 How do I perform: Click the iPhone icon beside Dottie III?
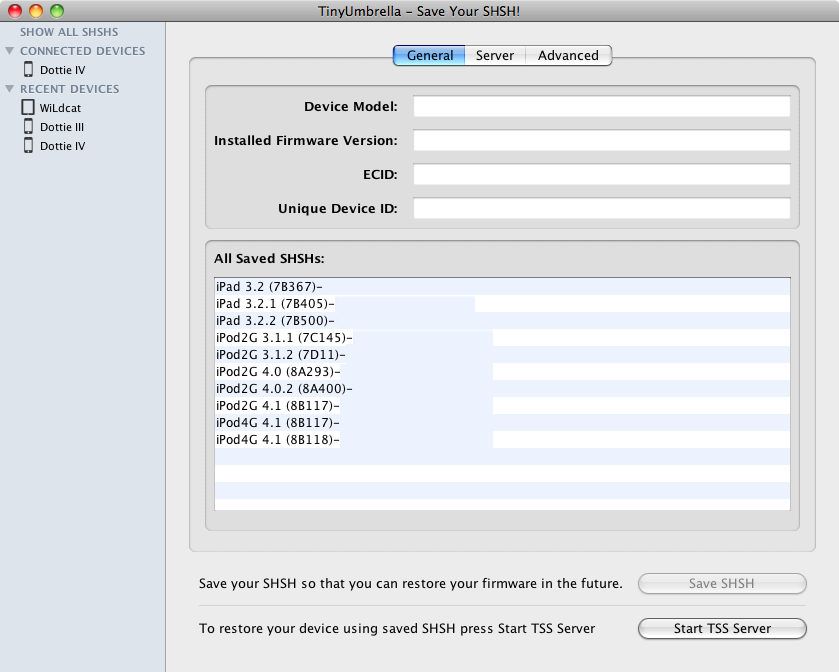(x=28, y=127)
